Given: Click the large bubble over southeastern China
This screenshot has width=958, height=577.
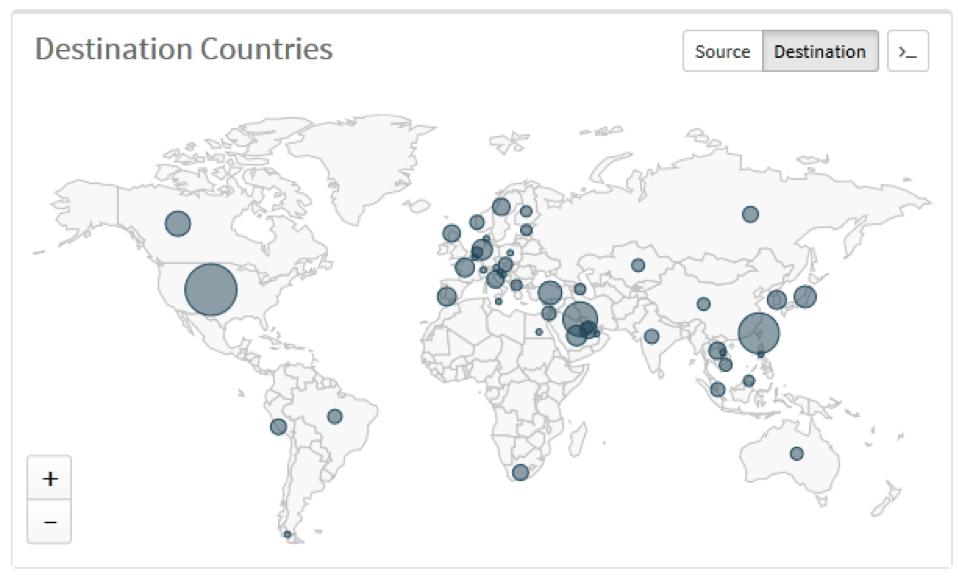Looking at the screenshot, I should point(759,334).
